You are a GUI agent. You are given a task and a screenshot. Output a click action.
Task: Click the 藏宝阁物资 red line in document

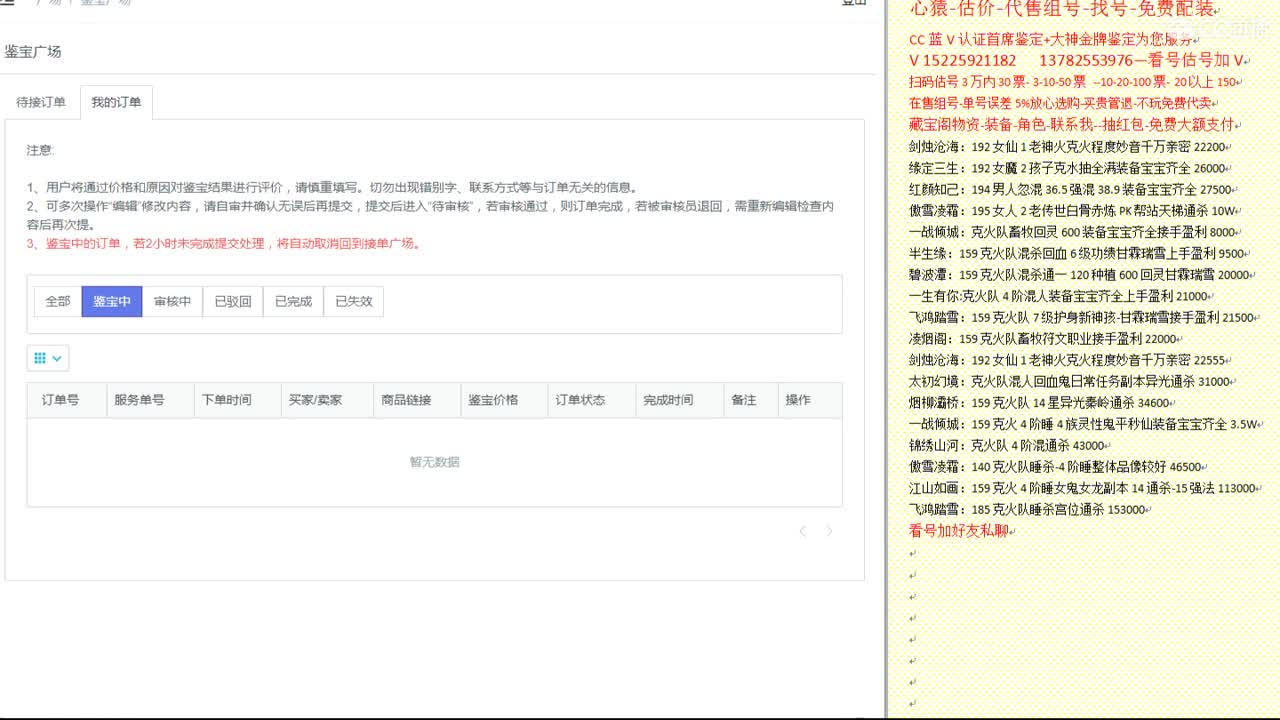[1072, 125]
